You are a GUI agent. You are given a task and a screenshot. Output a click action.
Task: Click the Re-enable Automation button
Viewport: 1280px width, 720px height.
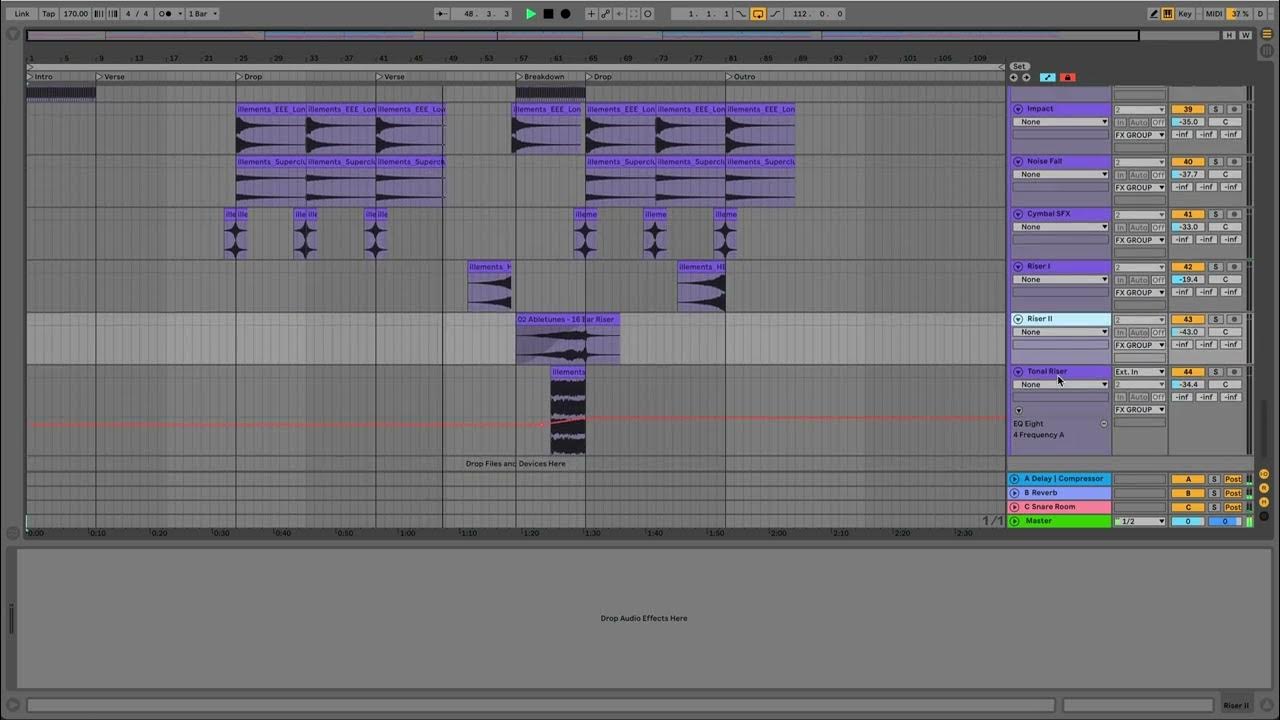[619, 14]
